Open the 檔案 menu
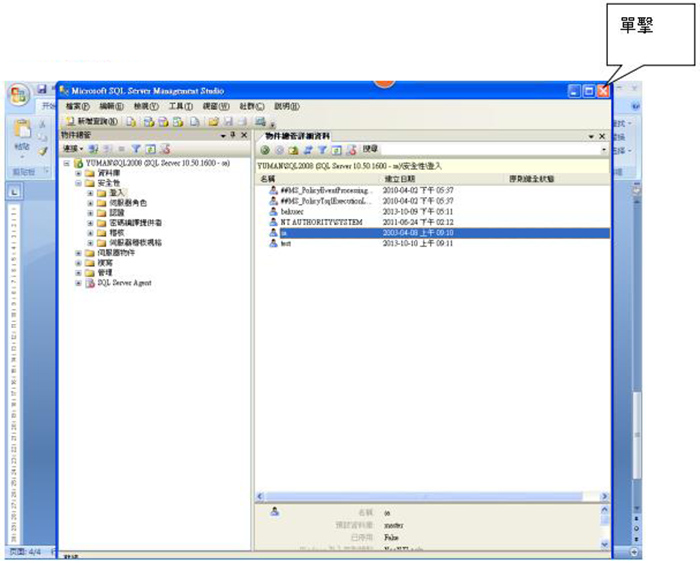Image resolution: width=700 pixels, height=563 pixels. click(77, 106)
